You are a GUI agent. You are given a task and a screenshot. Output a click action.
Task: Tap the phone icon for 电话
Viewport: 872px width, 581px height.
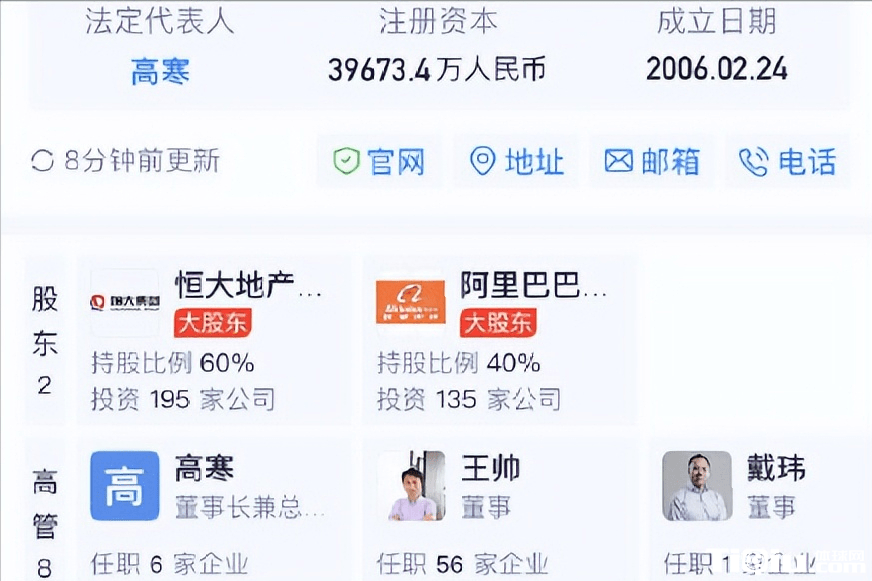(x=753, y=161)
